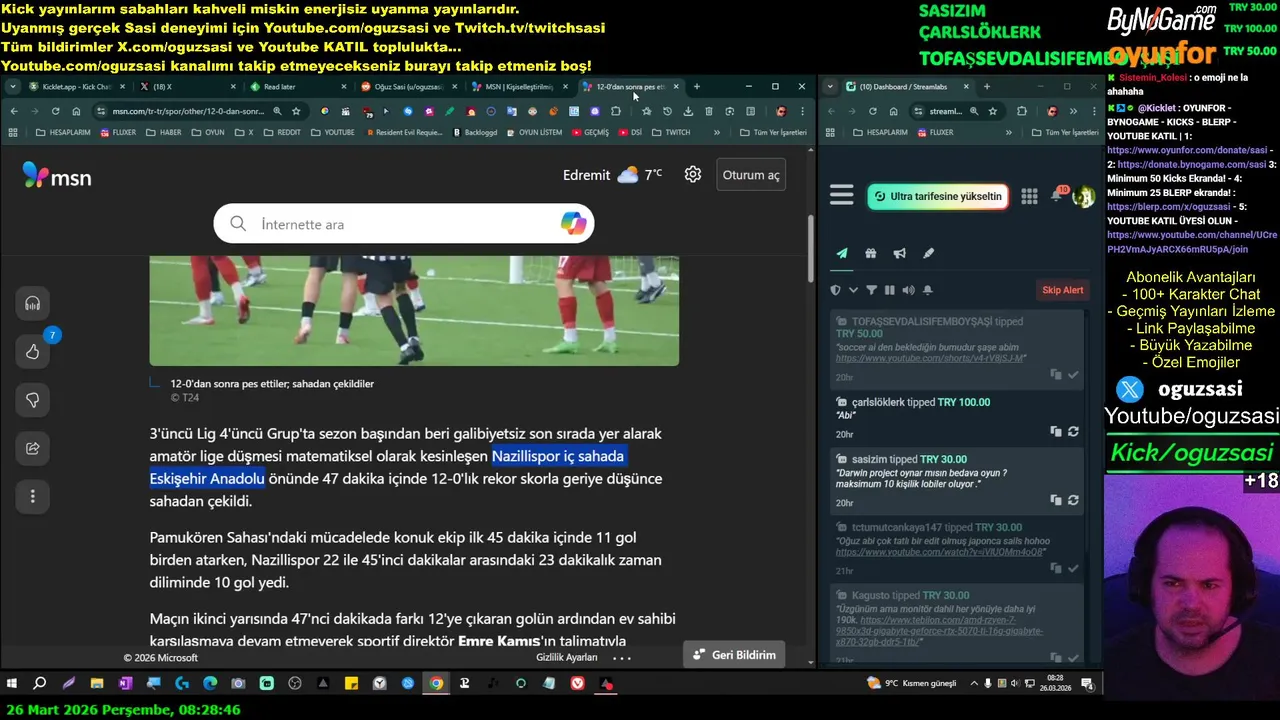This screenshot has height=720, width=1280.
Task: Open the TWITCH bookmarks folder
Action: (671, 132)
